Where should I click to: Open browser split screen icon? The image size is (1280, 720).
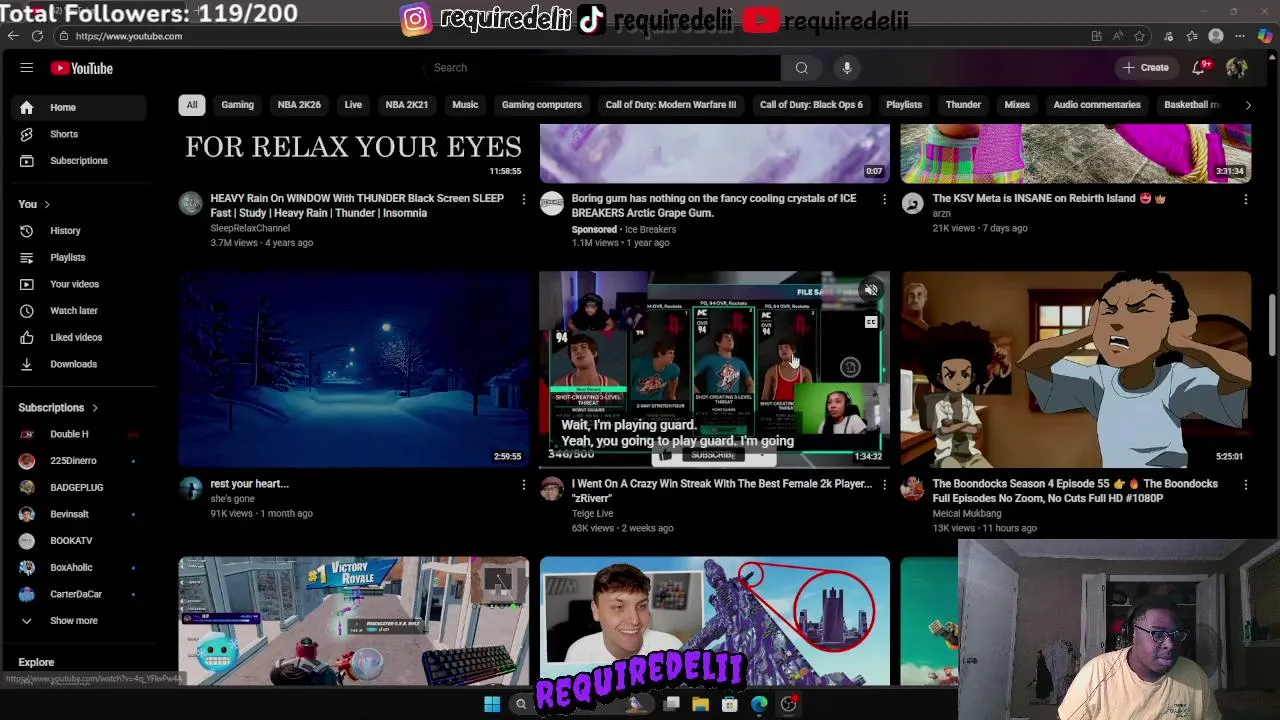[x=1097, y=36]
